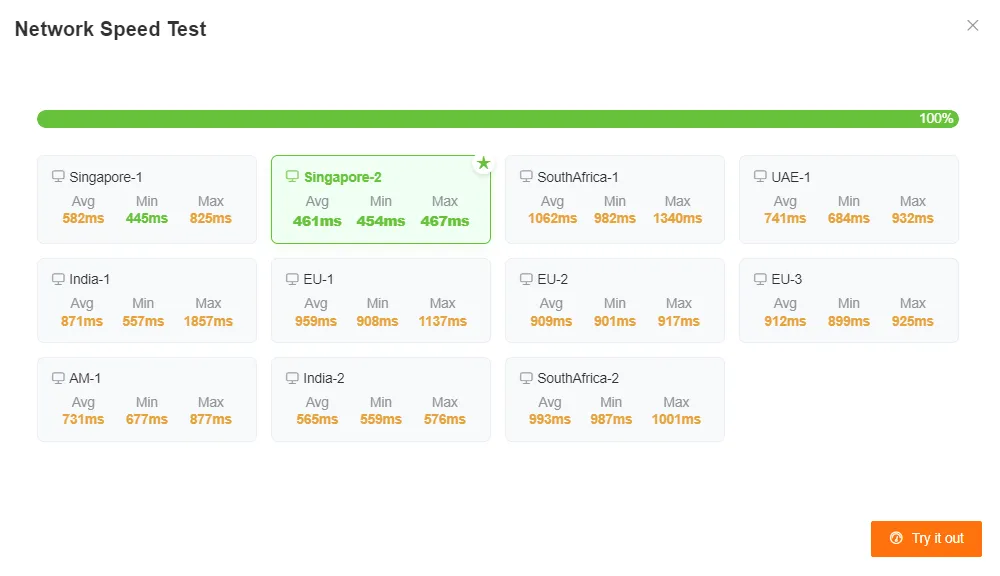Click the monitor icon on EU-3 card

[x=760, y=278]
